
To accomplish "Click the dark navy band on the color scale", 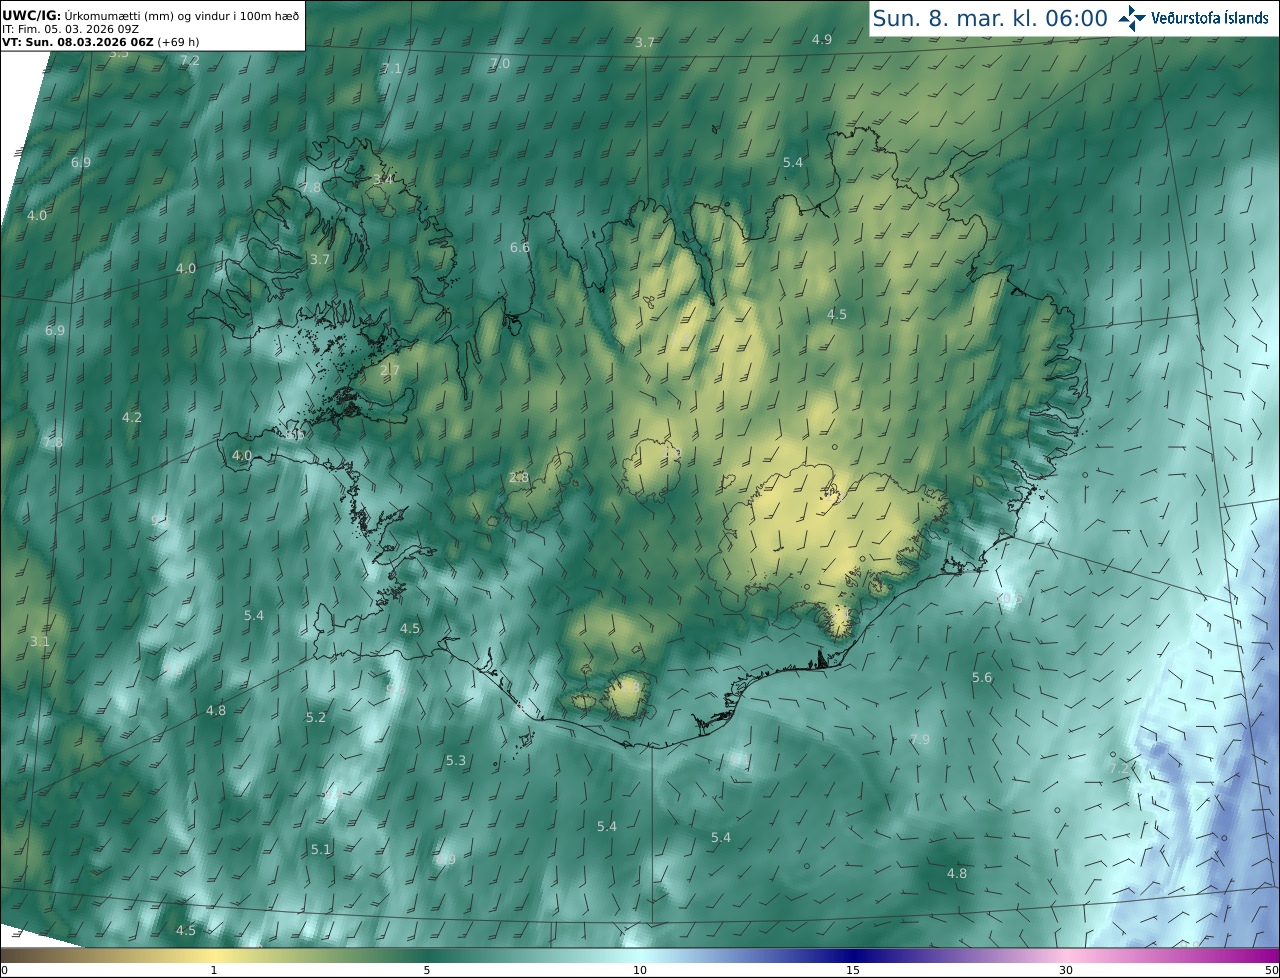I will (853, 956).
